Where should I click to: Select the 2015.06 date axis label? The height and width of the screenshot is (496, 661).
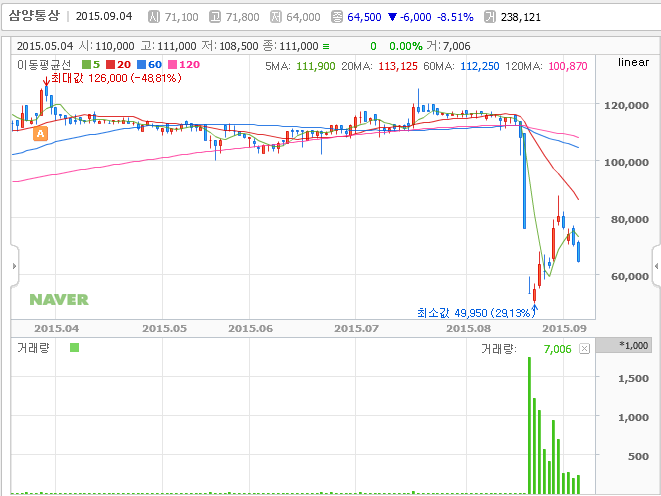[x=250, y=328]
